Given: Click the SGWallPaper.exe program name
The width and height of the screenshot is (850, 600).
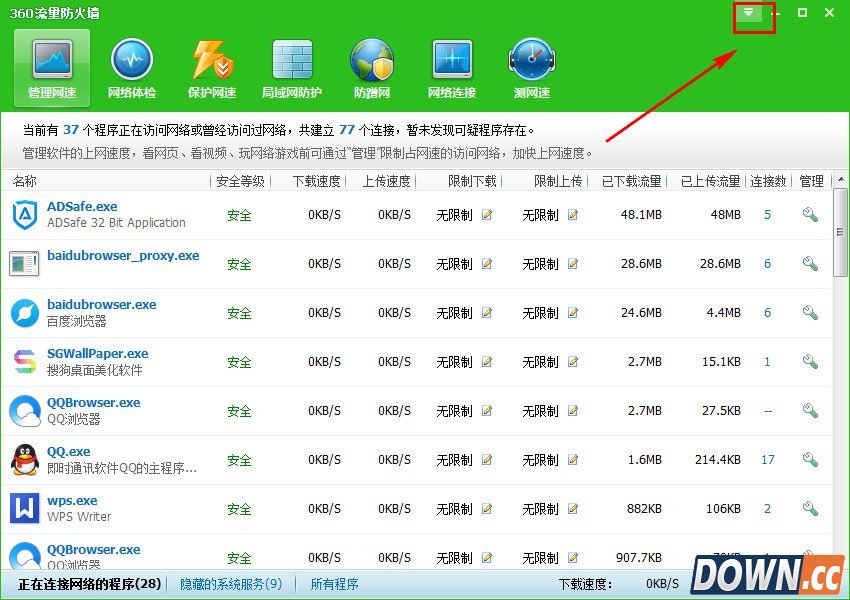Looking at the screenshot, I should [97, 354].
